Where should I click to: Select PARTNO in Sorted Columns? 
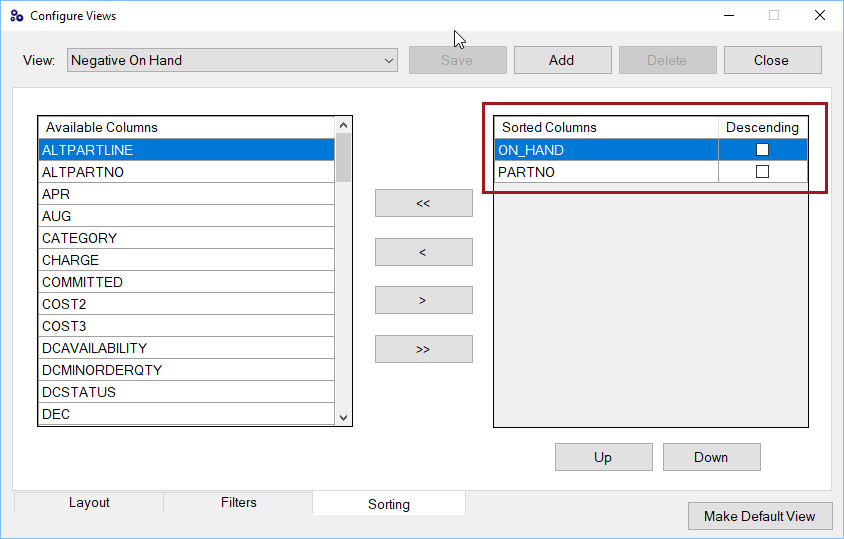click(606, 172)
